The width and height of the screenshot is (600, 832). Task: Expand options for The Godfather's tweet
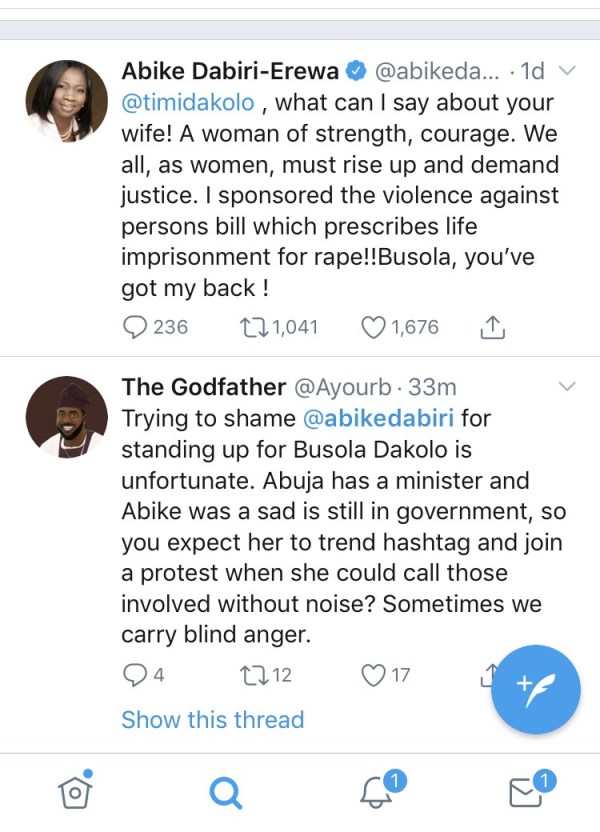[x=566, y=387]
